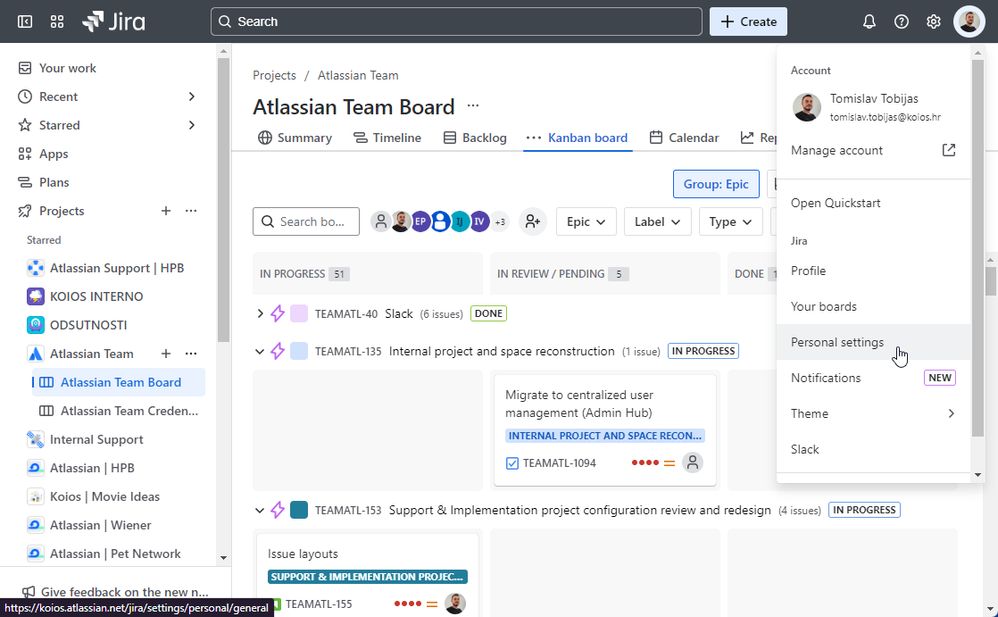Click the TEAMATL-1094 issue key
This screenshot has height=617, width=998.
(559, 463)
